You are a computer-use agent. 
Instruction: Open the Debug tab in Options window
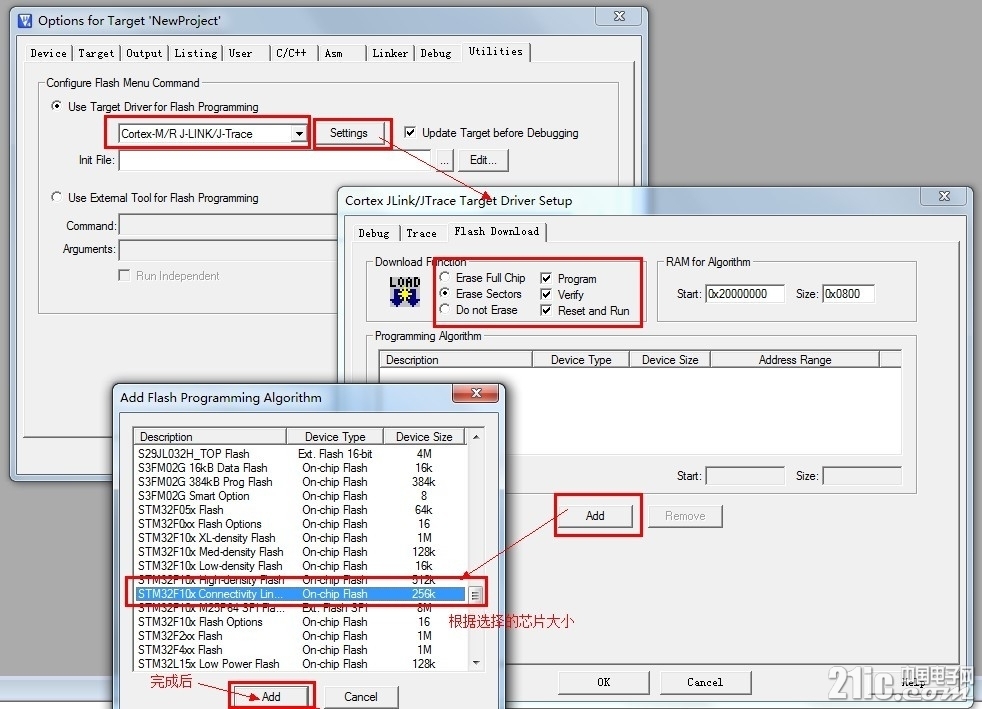[436, 53]
